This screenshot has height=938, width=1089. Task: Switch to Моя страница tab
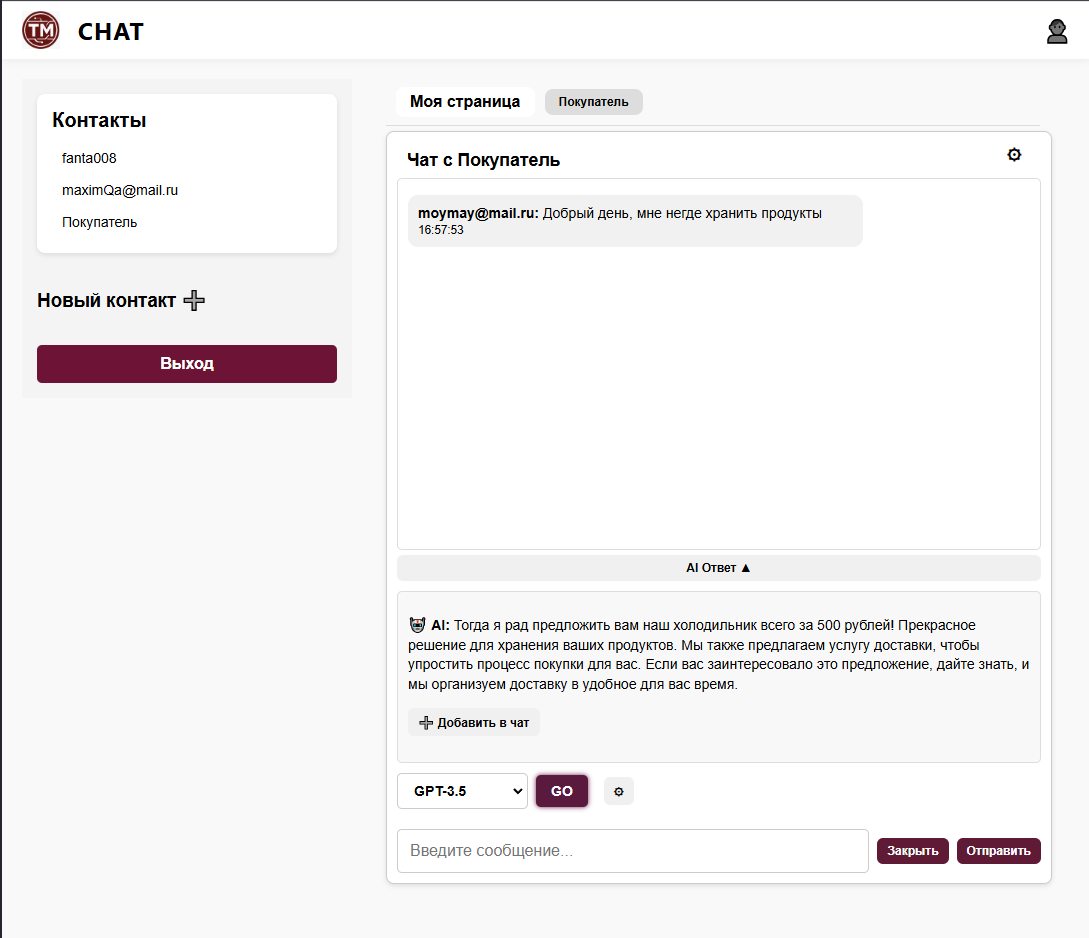pyautogui.click(x=465, y=102)
